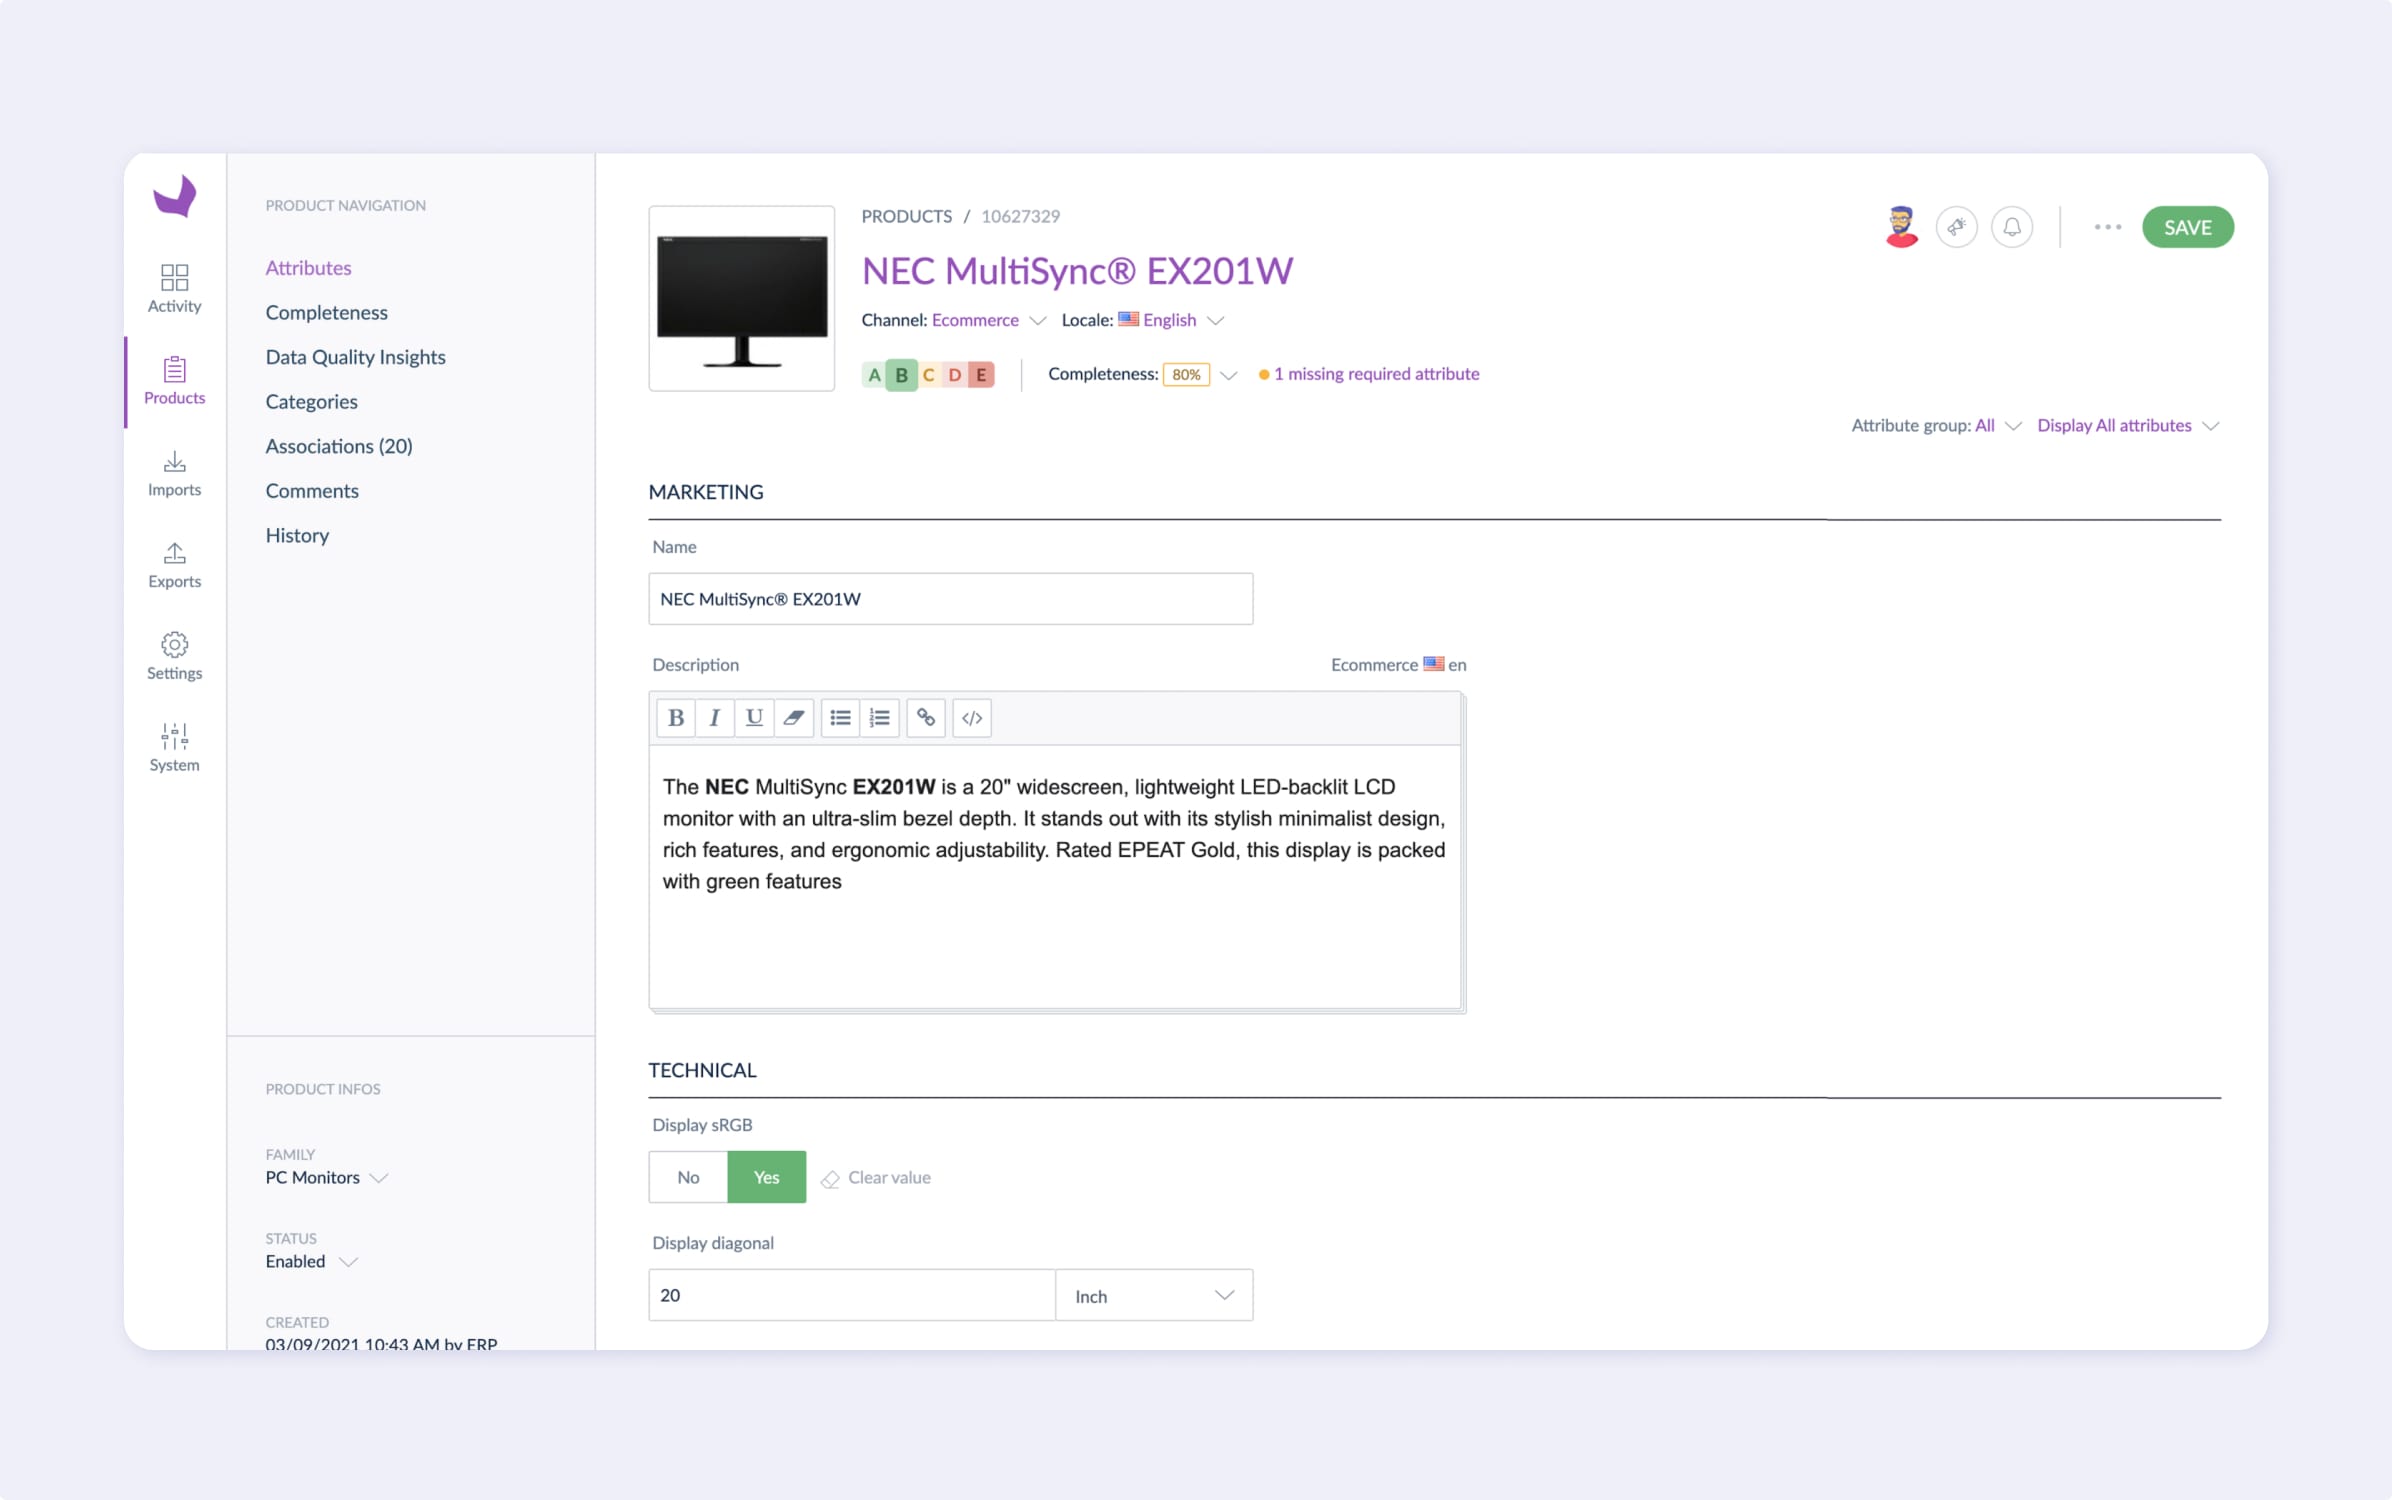
Task: Open the Exports panel
Action: [174, 565]
